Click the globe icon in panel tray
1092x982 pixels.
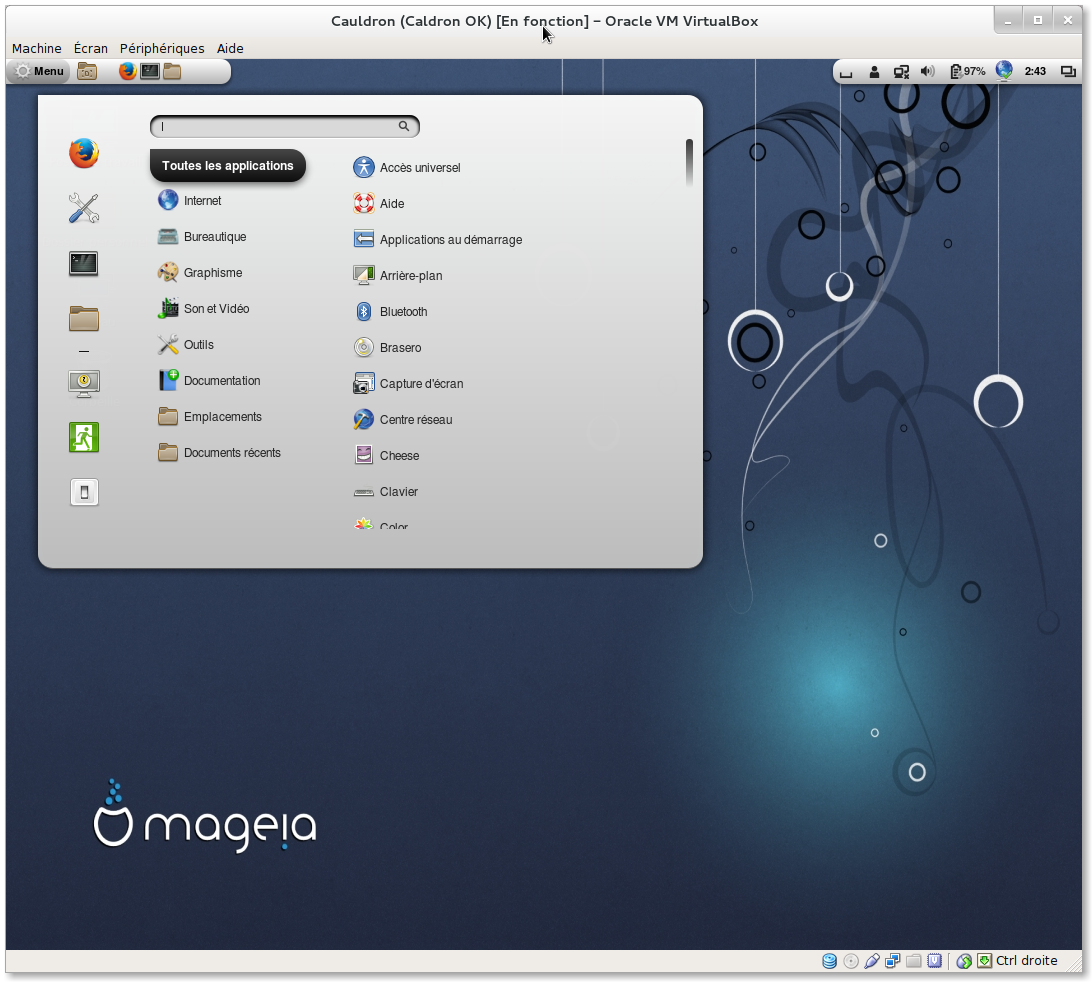tap(1004, 70)
